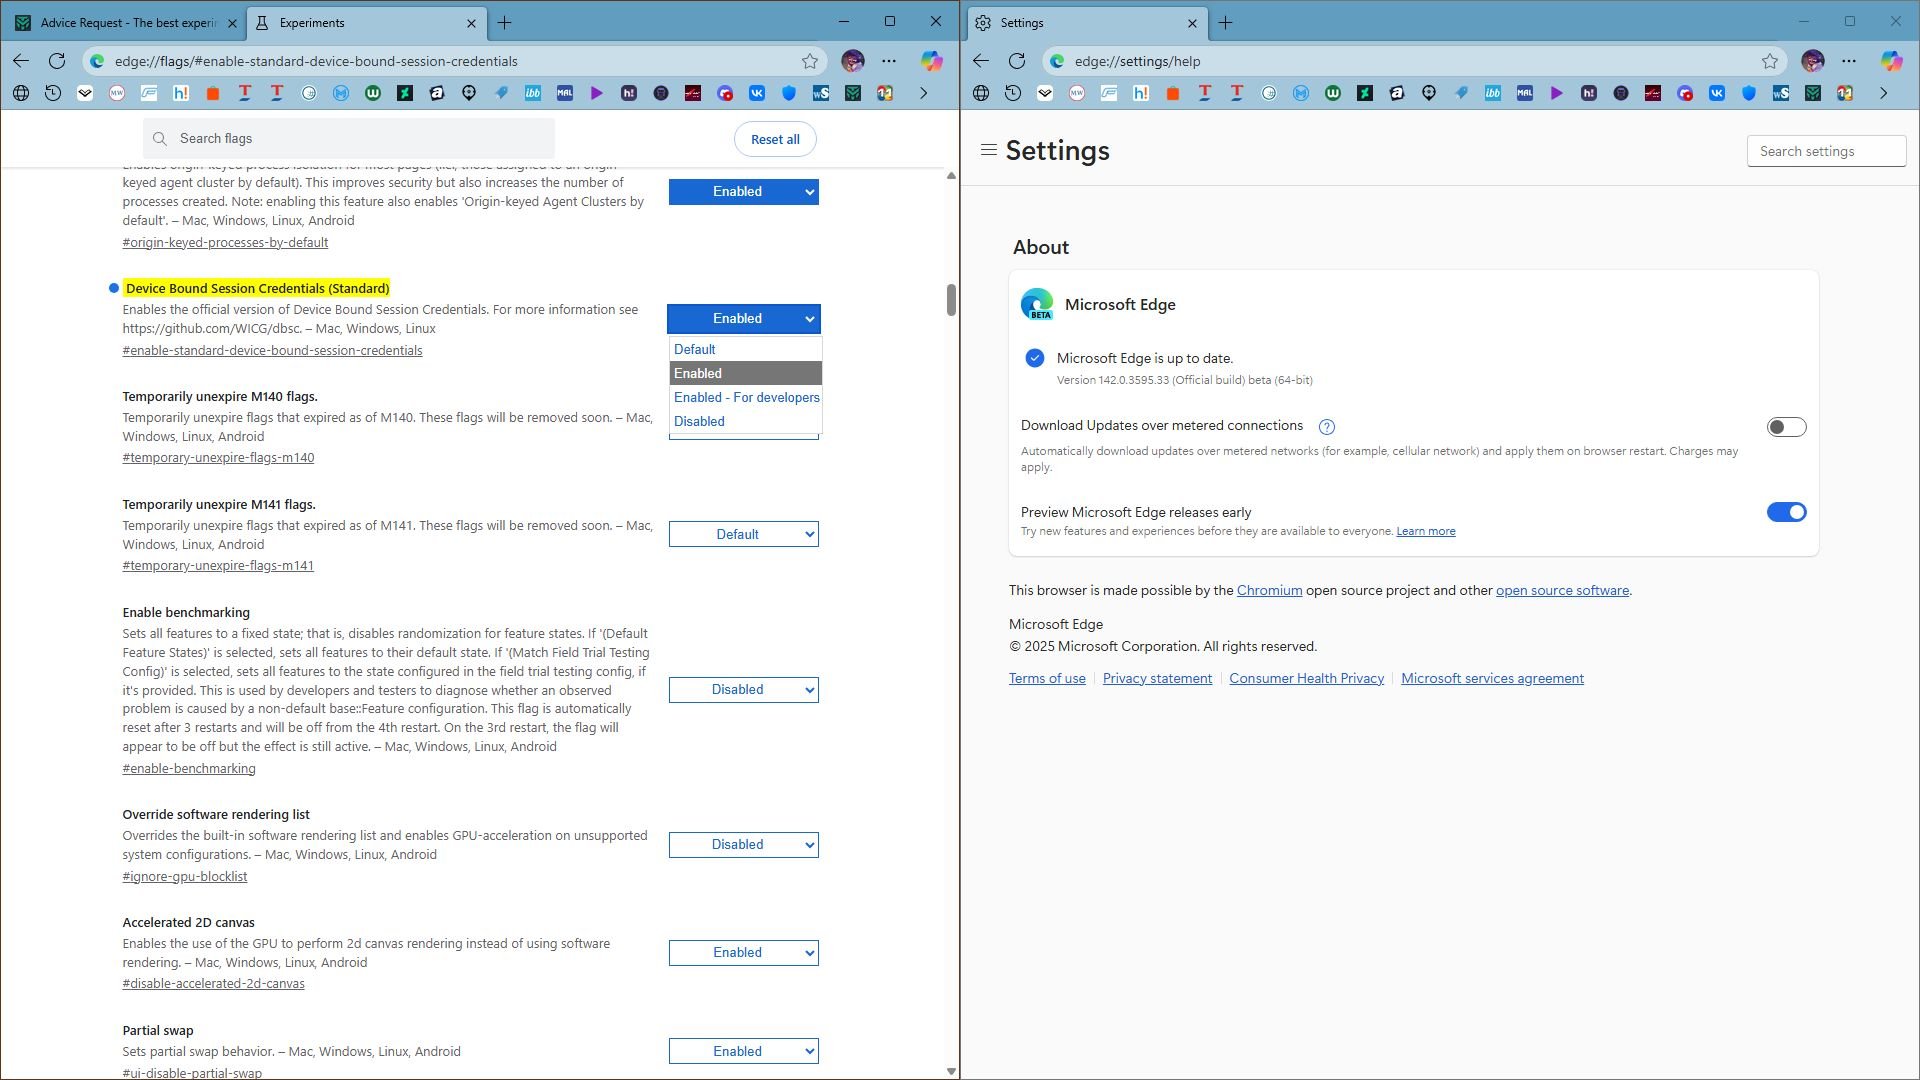The image size is (1920, 1080).
Task: Open the Microsoft services agreement link
Action: coord(1492,679)
